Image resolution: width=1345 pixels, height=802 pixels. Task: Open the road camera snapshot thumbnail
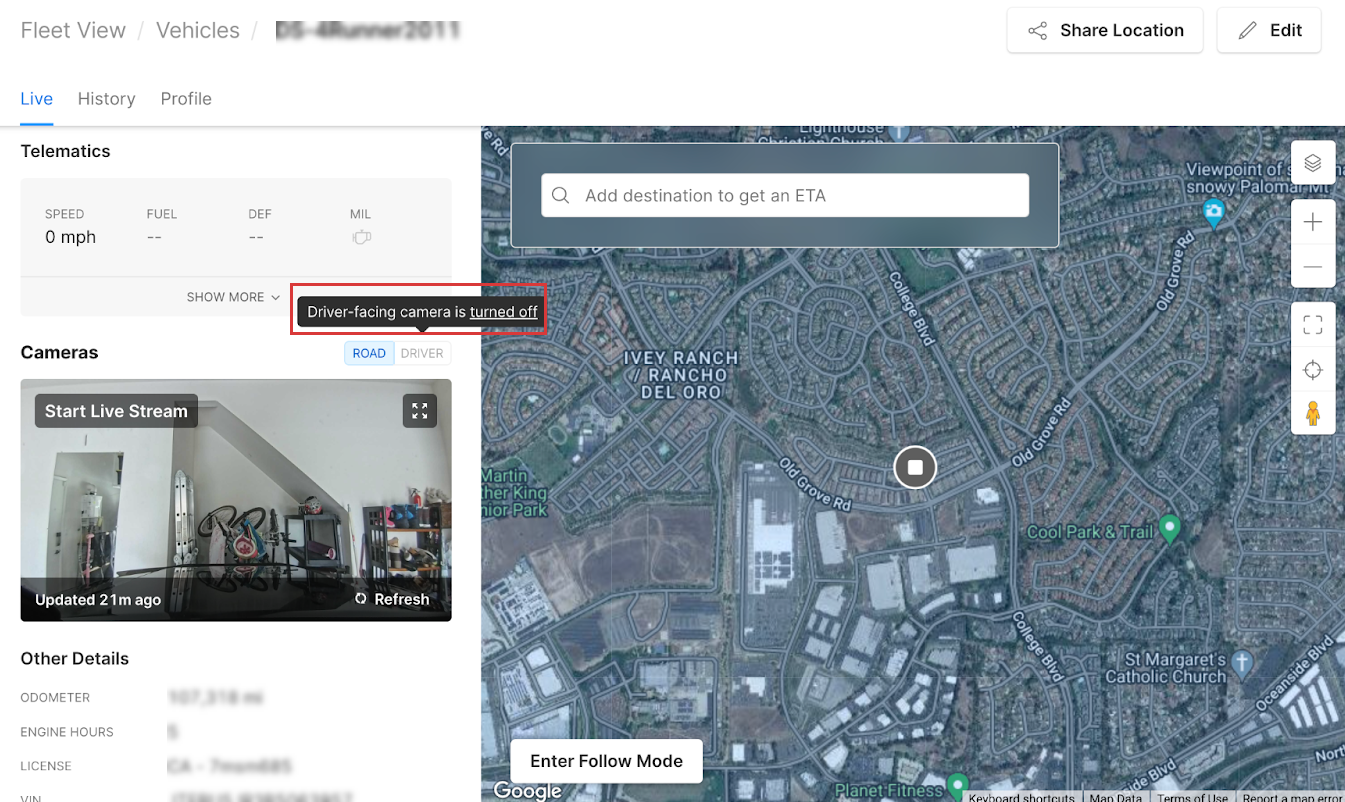tap(236, 500)
